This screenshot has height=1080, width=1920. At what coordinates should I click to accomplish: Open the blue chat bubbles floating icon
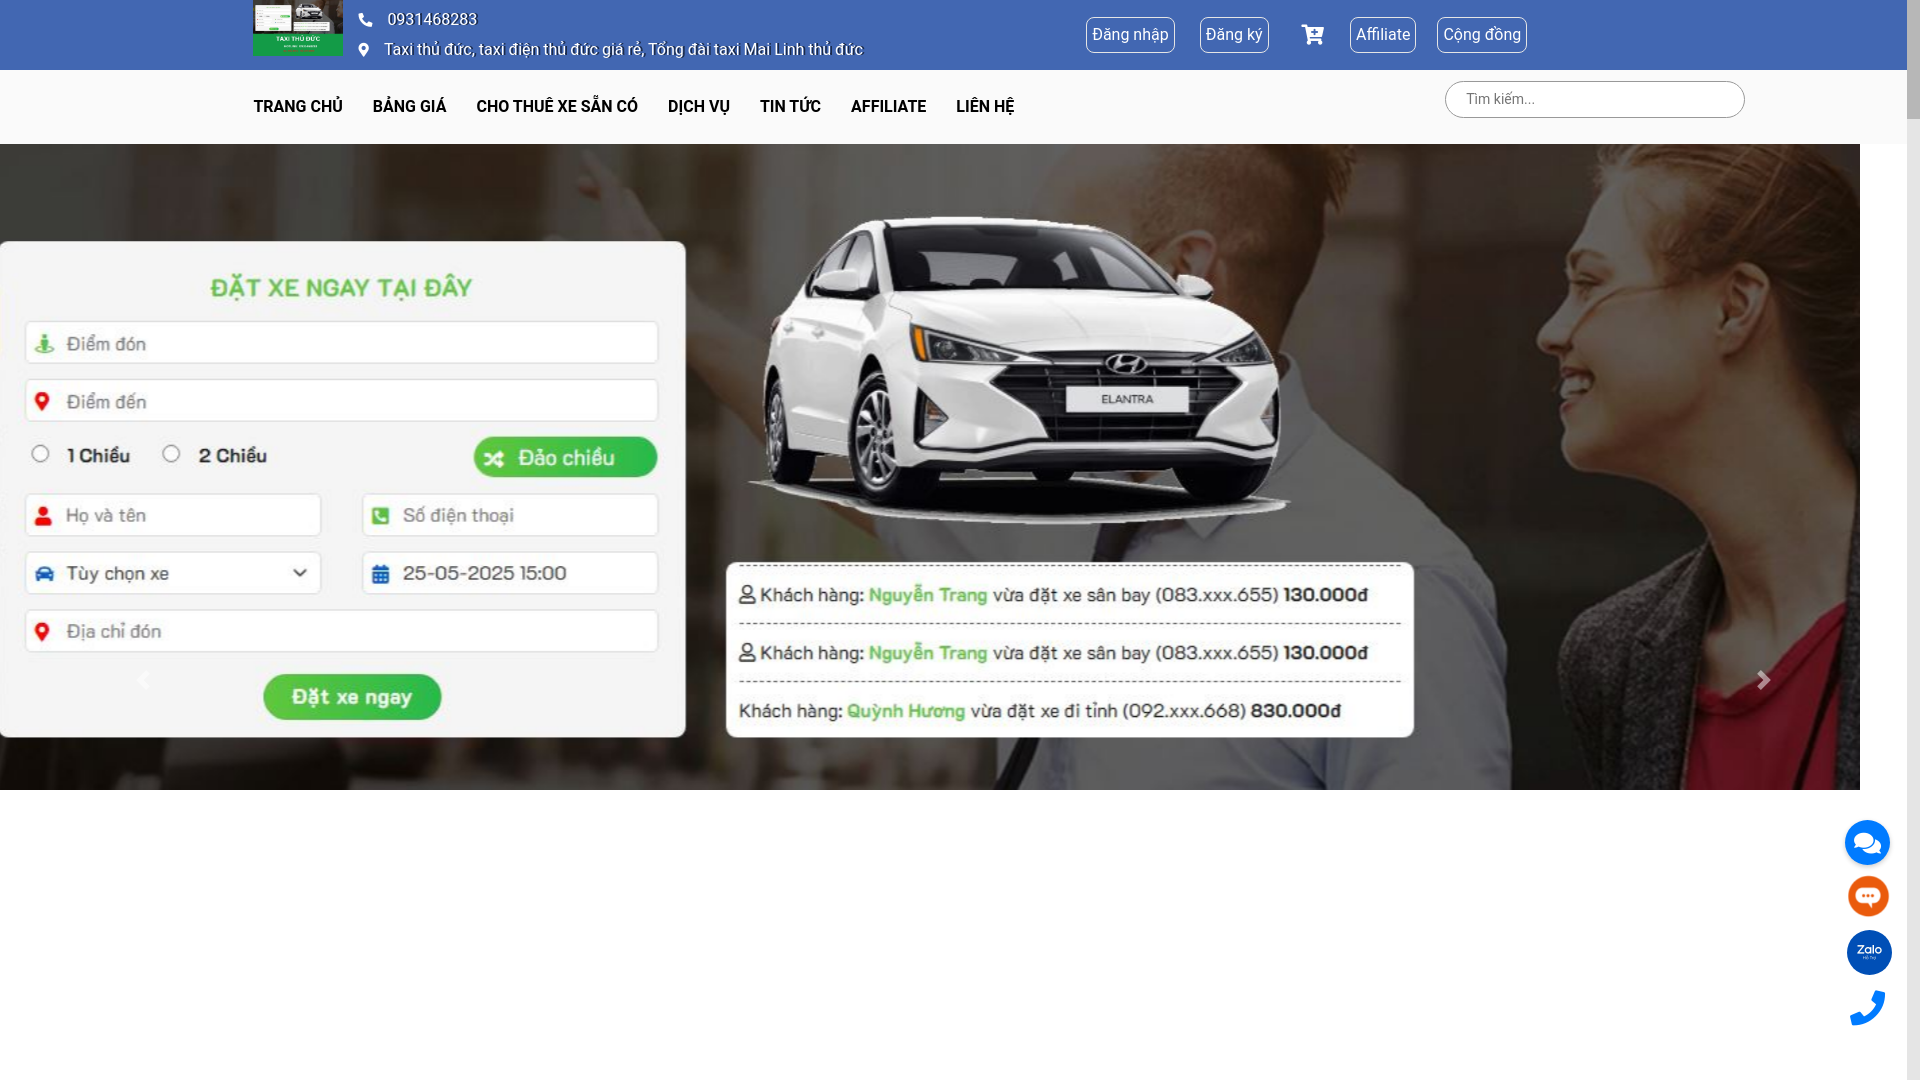tap(1867, 842)
